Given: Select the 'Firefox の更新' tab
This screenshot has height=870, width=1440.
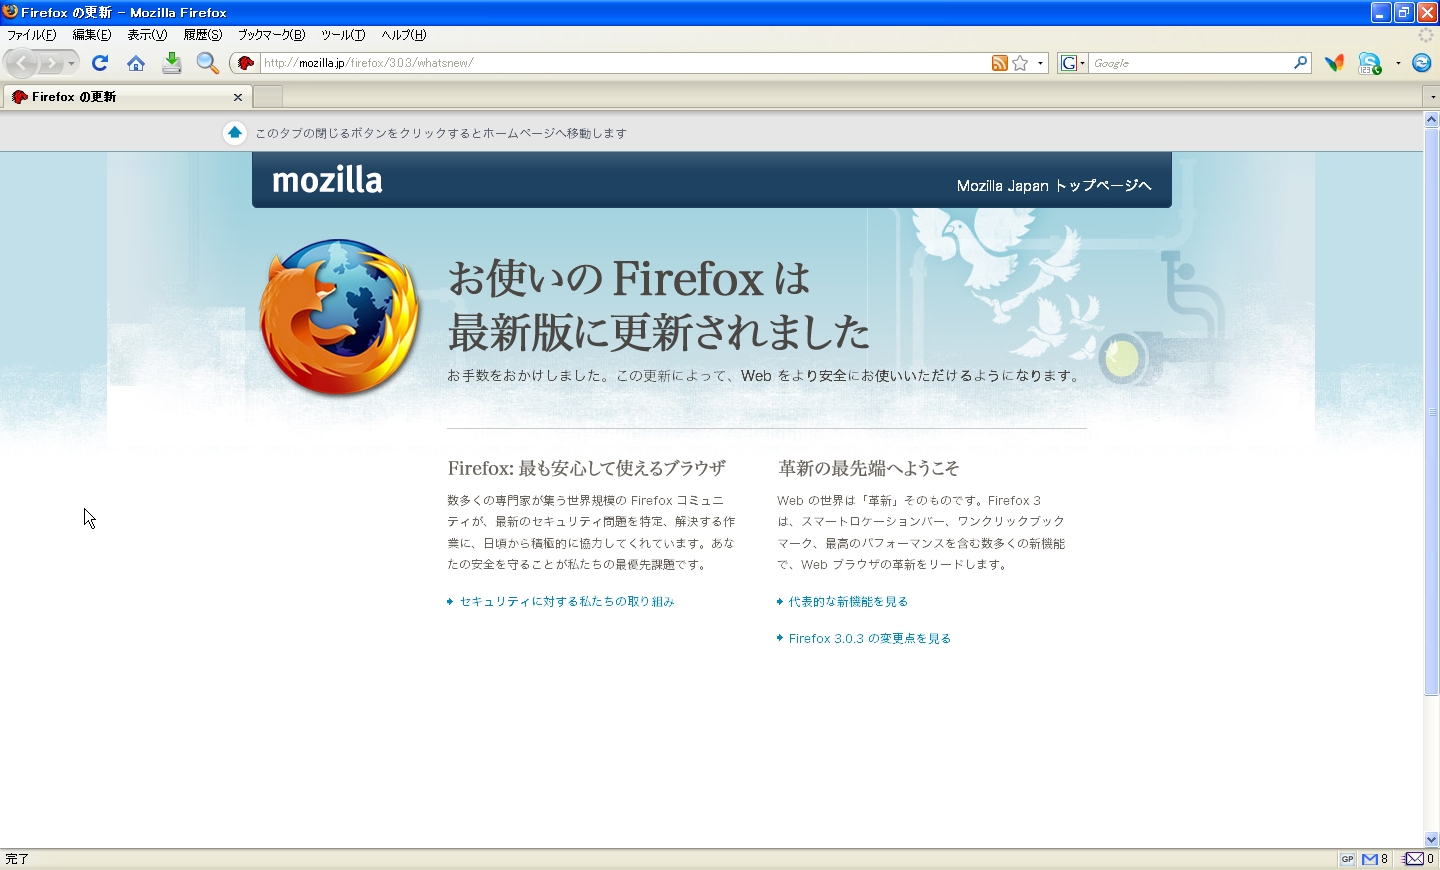Looking at the screenshot, I should coord(126,97).
